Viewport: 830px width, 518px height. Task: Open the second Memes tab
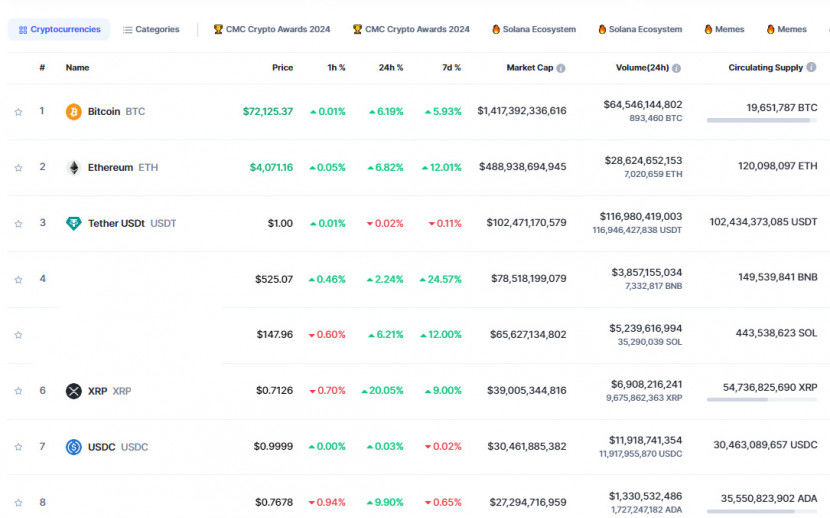click(787, 30)
